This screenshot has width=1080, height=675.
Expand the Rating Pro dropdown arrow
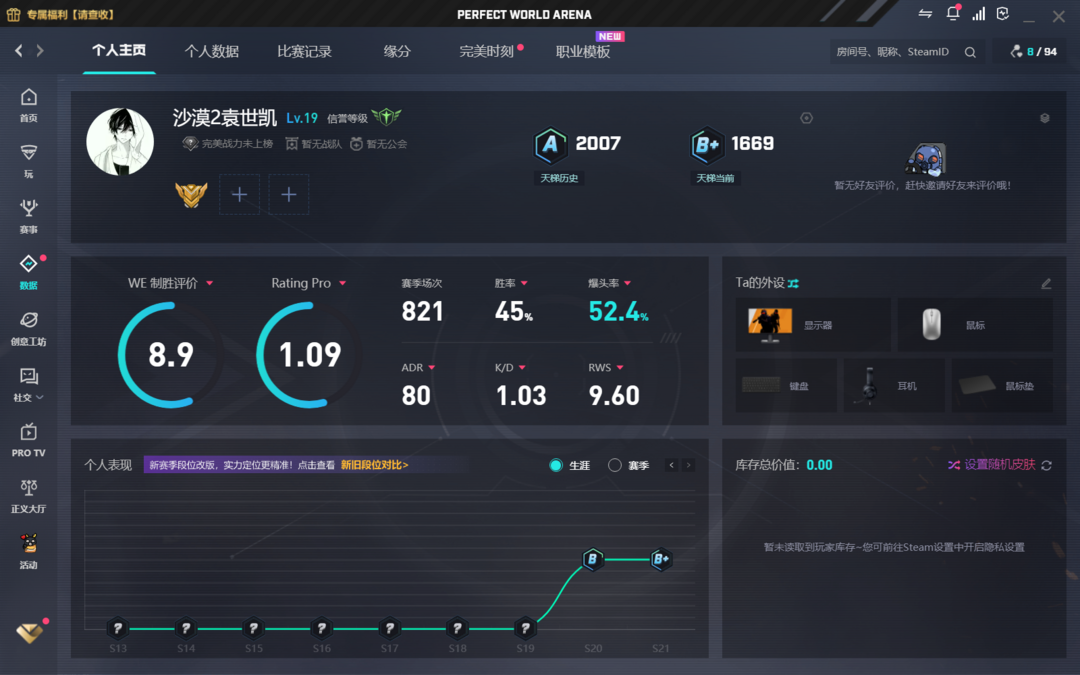(342, 284)
